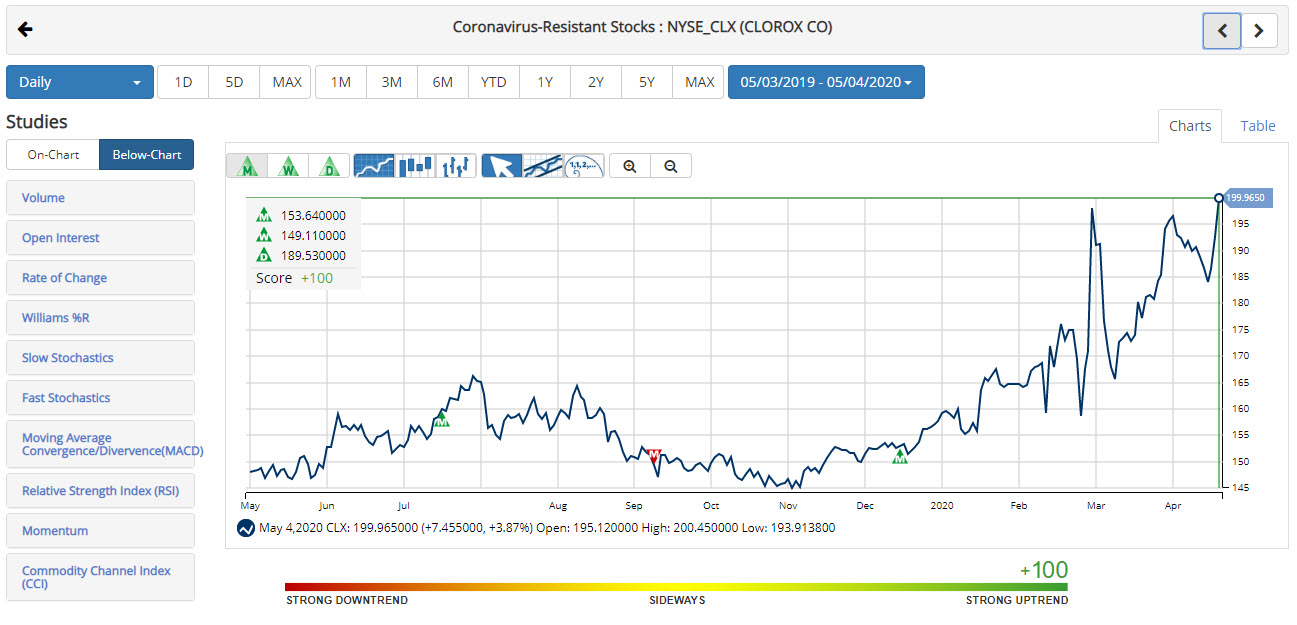Click the Coronavirus-Resistant Stocks title
The height and width of the screenshot is (625, 1297).
(643, 27)
